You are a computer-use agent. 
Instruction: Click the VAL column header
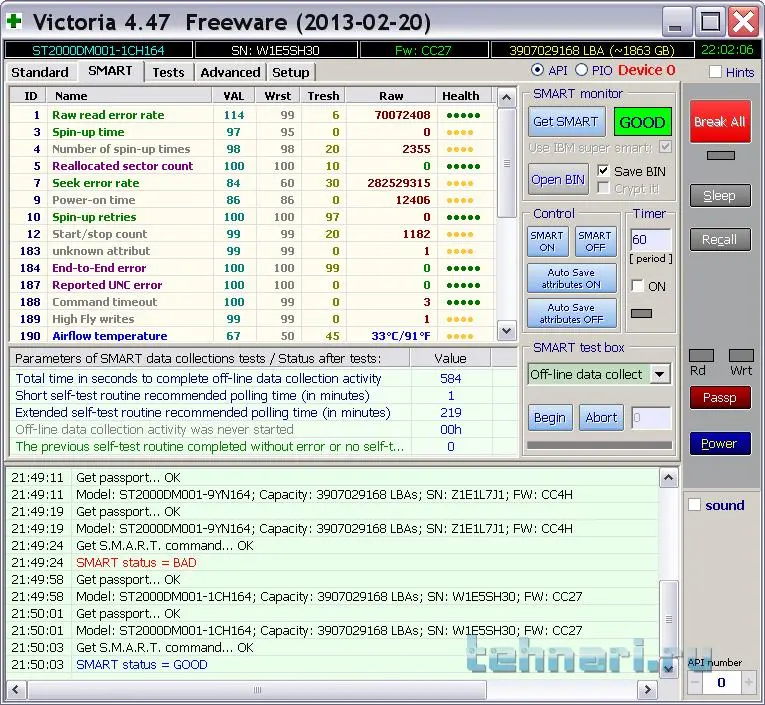click(234, 96)
